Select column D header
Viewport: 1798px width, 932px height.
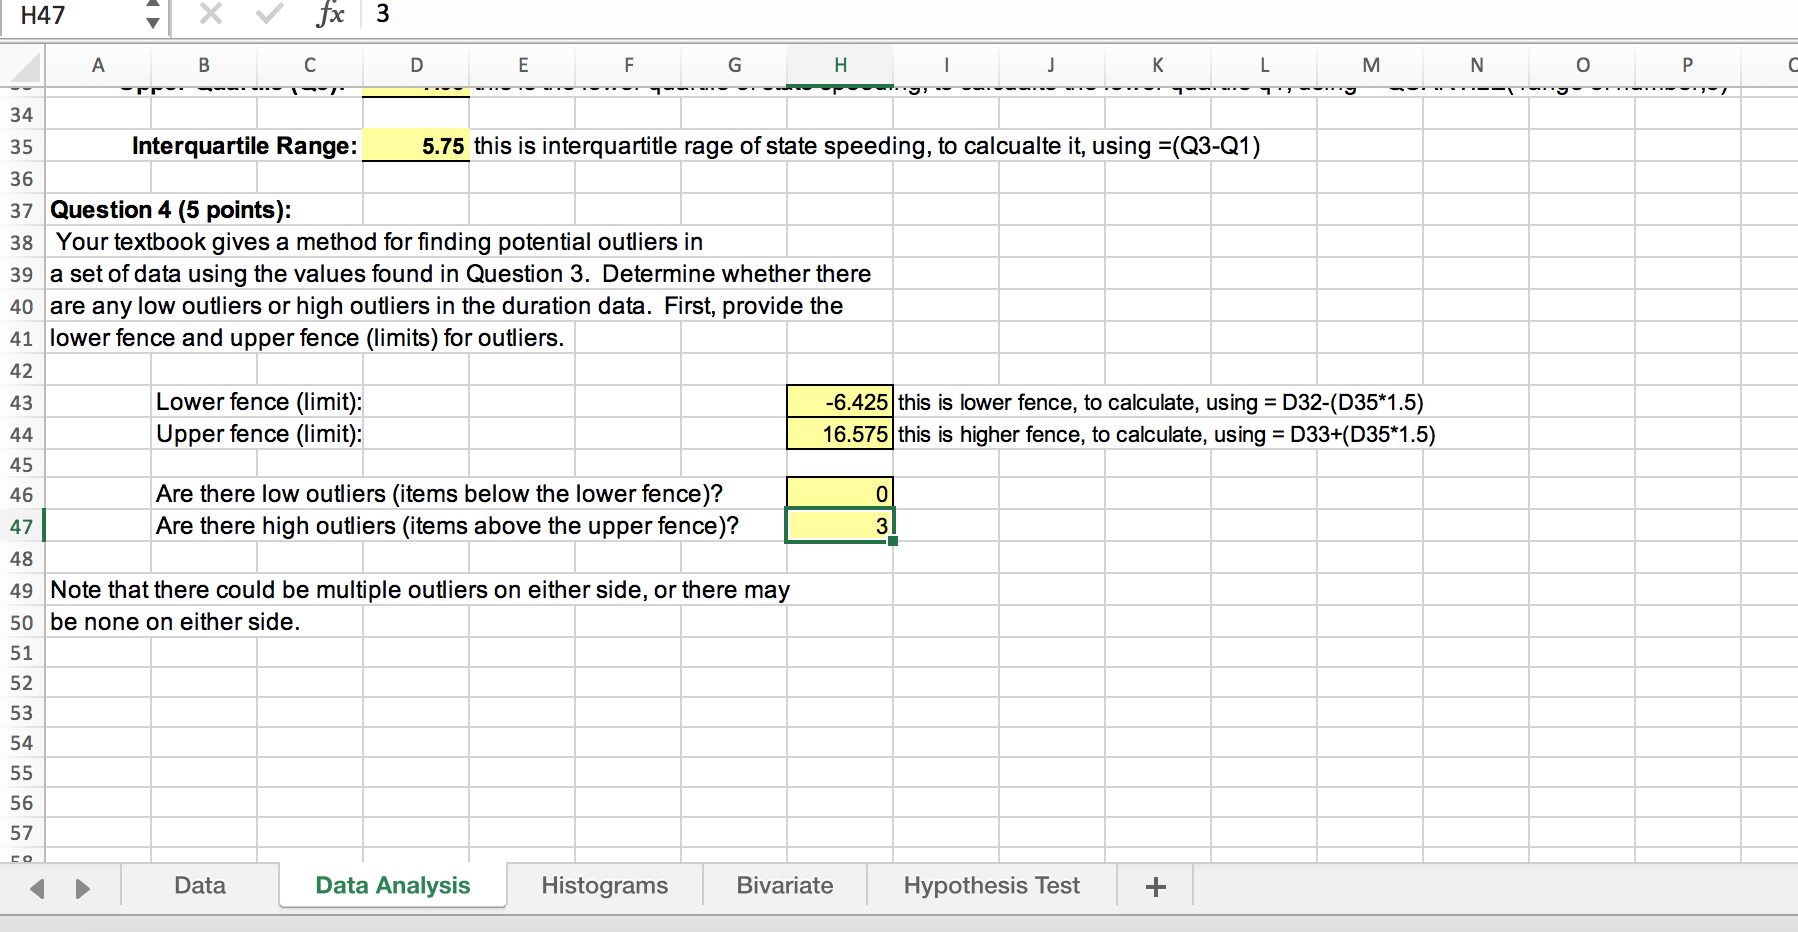click(416, 66)
